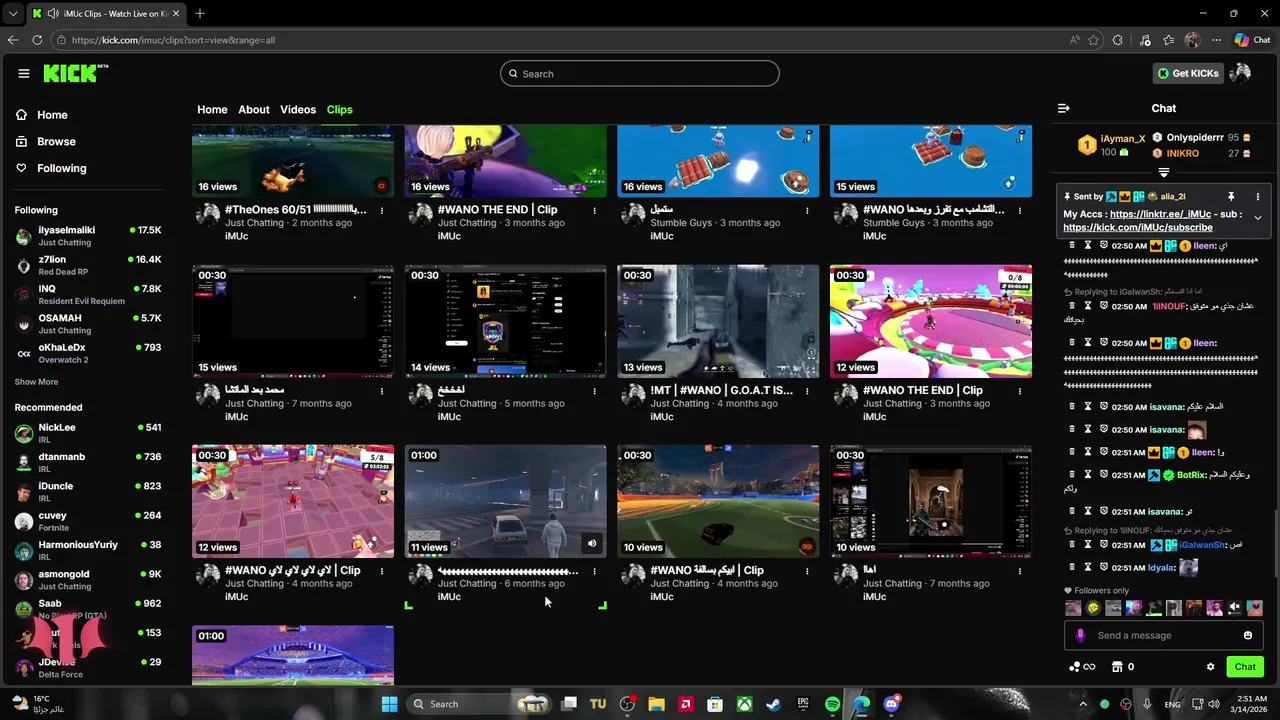The image size is (1280, 720).
Task: Open Steam from the taskbar
Action: (x=773, y=704)
